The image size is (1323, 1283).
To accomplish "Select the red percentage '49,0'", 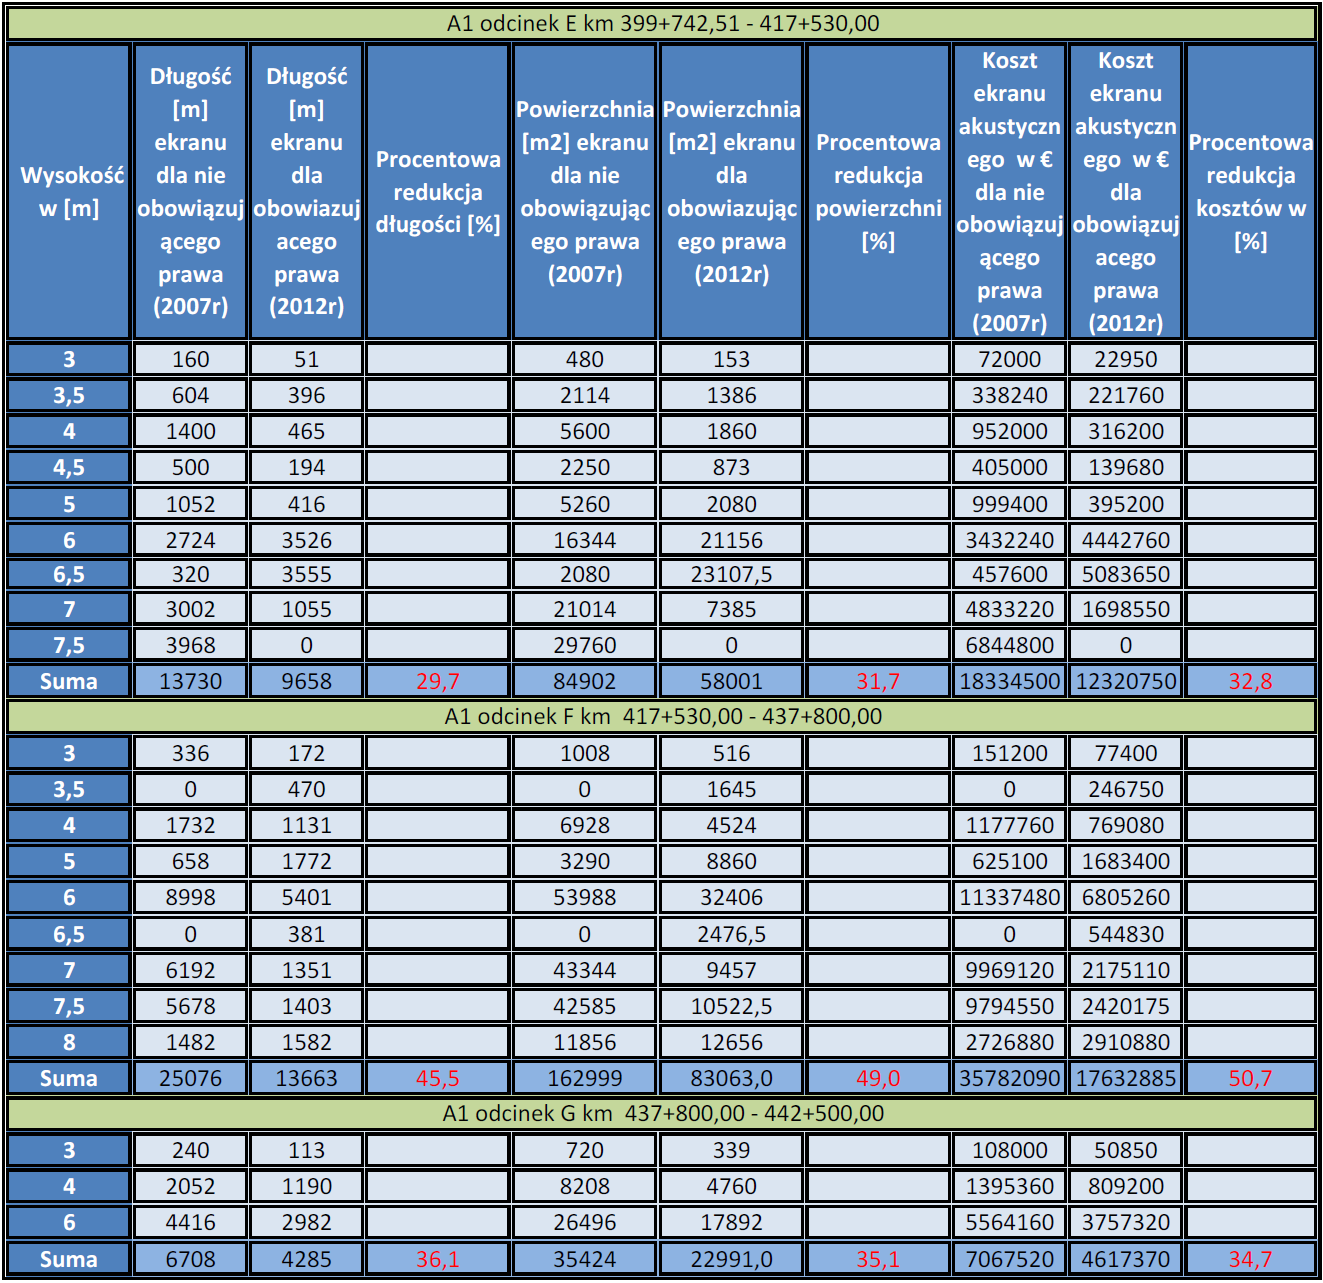I will [x=878, y=1078].
